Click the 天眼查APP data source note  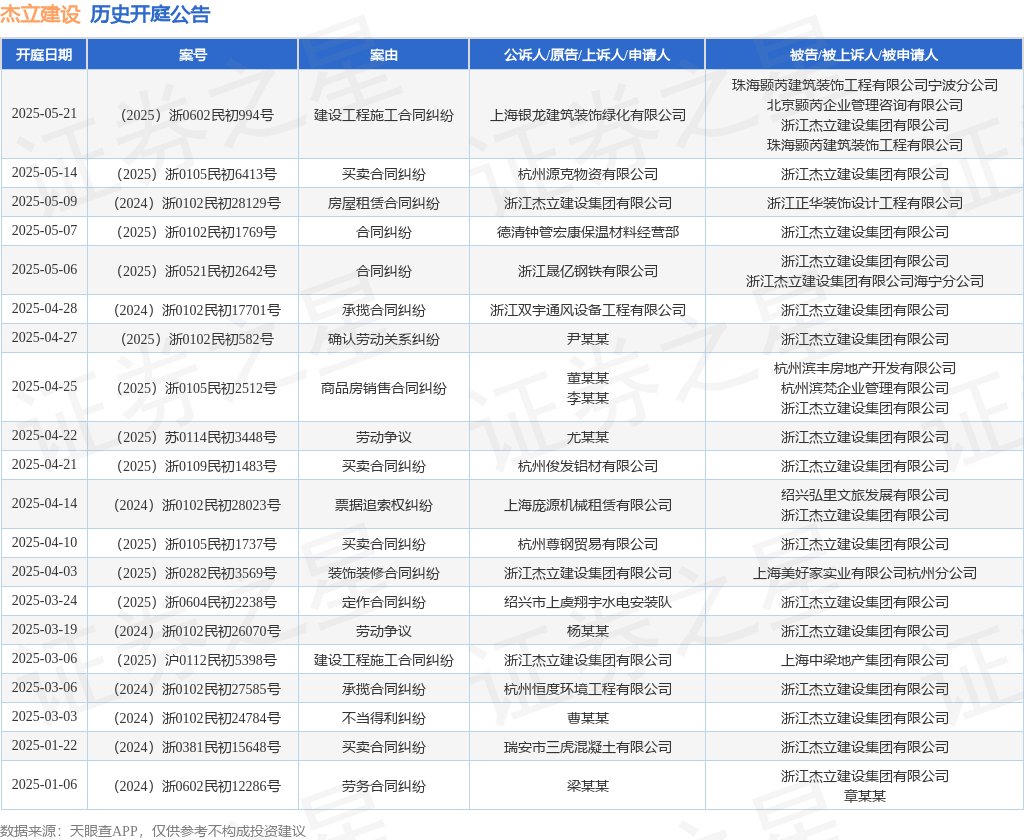[153, 831]
